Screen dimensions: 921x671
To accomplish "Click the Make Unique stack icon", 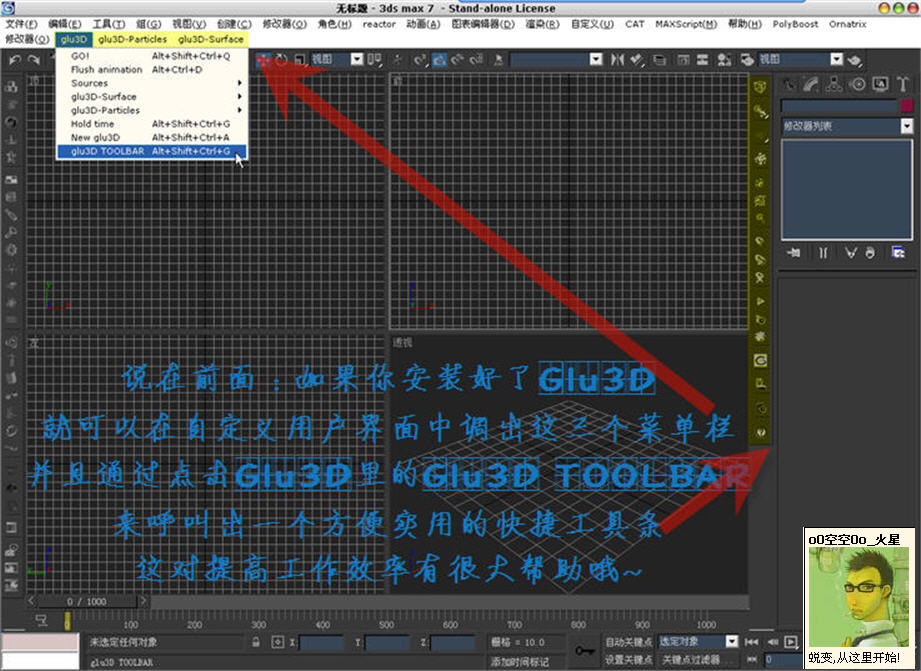I will point(850,253).
